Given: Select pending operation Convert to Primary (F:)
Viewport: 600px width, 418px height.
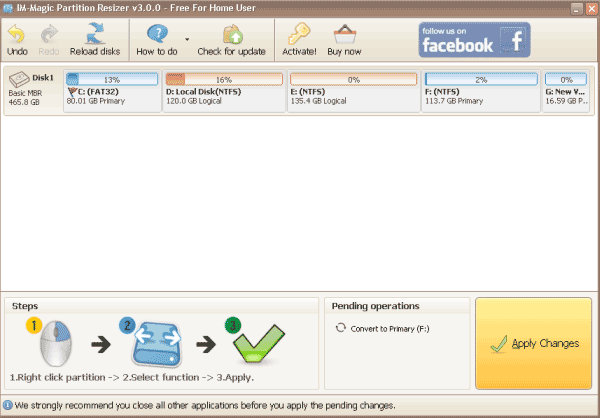Looking at the screenshot, I should click(390, 329).
